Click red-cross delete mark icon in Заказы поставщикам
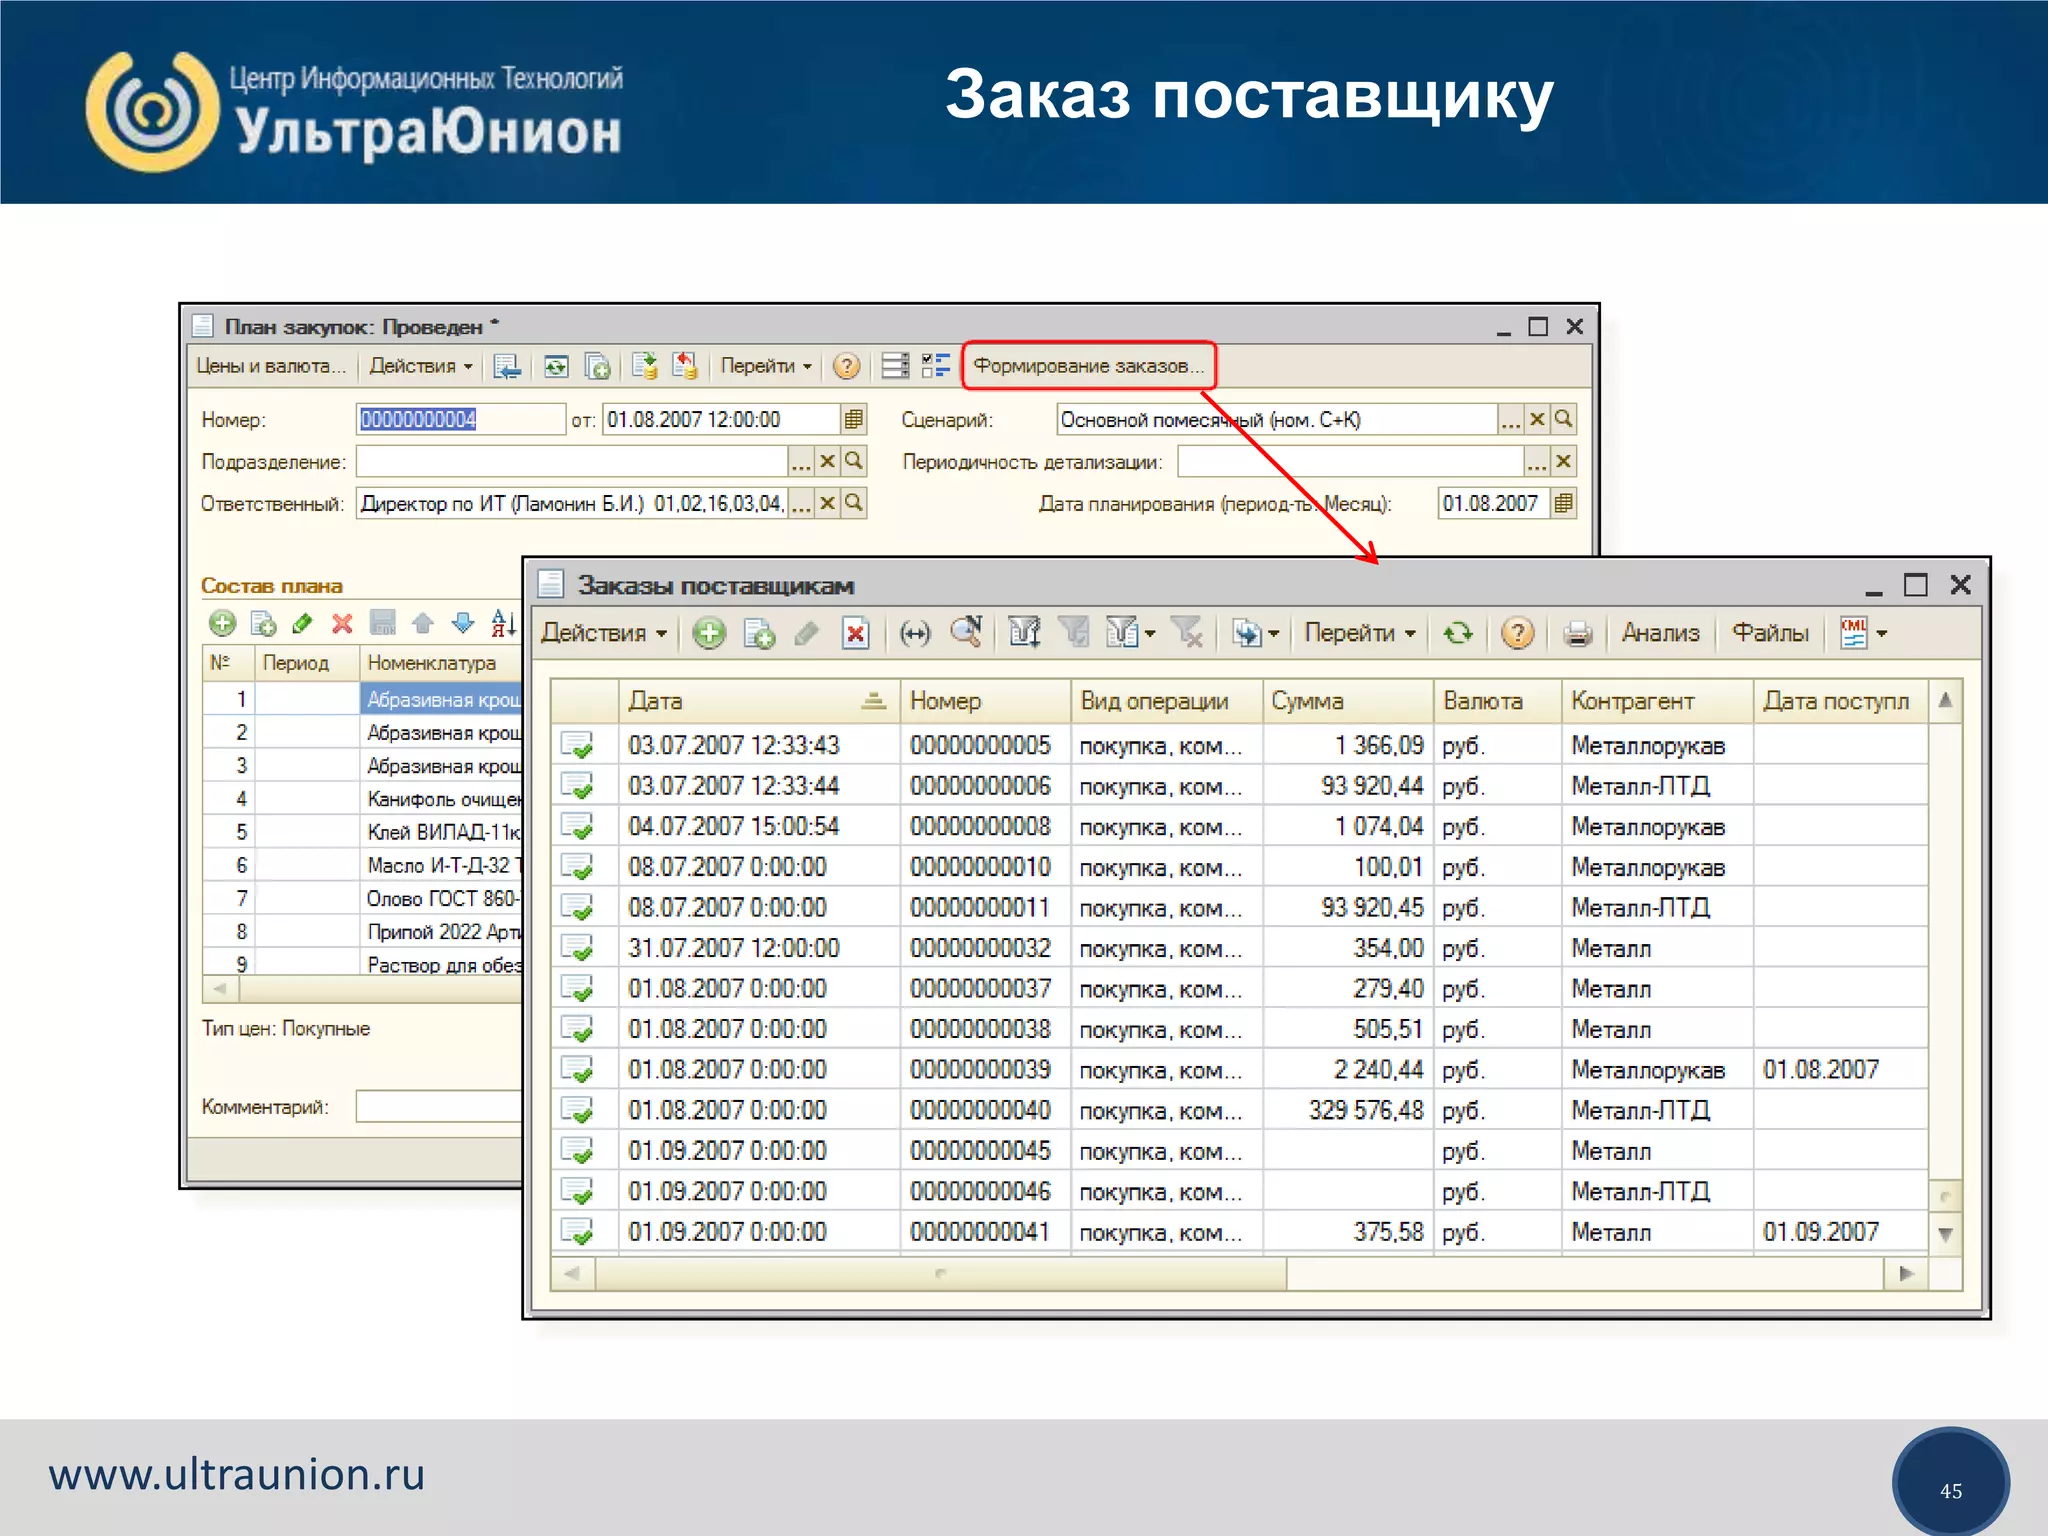Viewport: 2048px width, 1536px height. click(856, 633)
